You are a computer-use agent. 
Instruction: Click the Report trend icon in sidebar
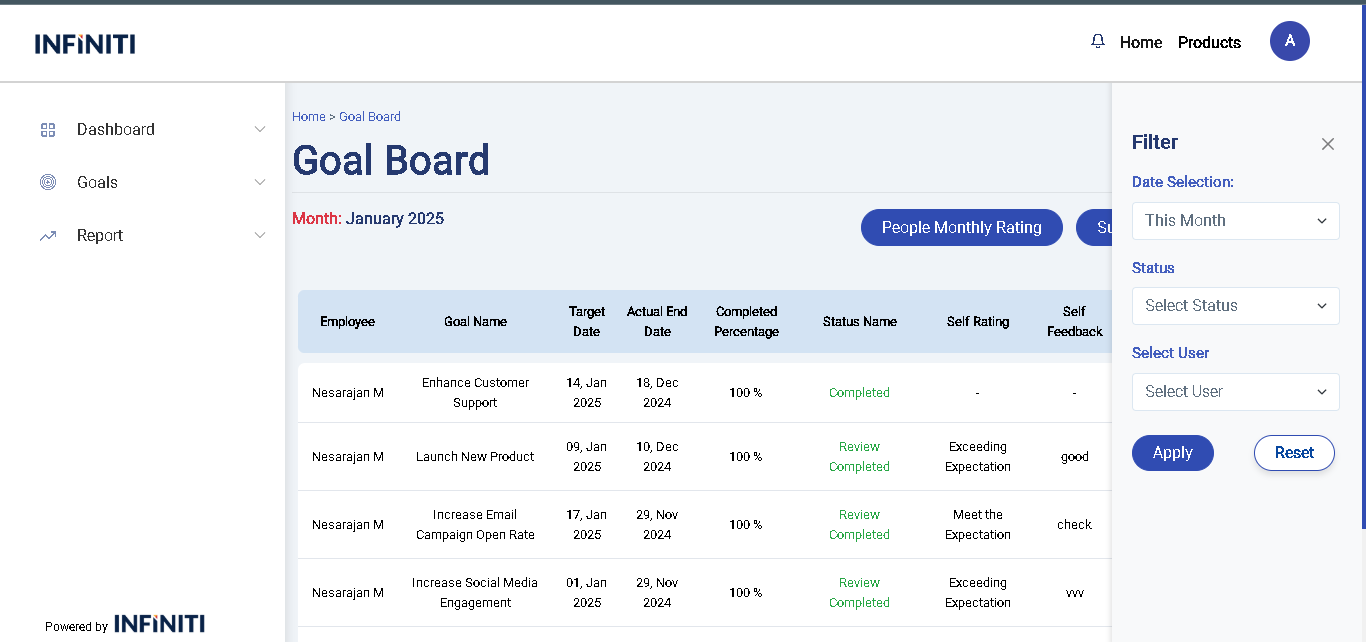coord(48,236)
